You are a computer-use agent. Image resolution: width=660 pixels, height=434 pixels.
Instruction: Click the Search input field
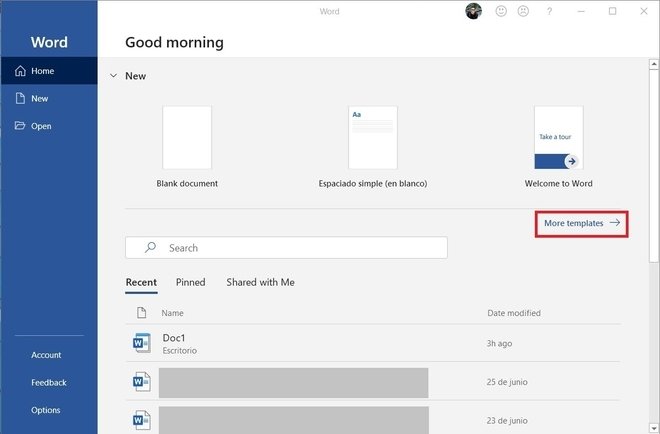pyautogui.click(x=286, y=248)
